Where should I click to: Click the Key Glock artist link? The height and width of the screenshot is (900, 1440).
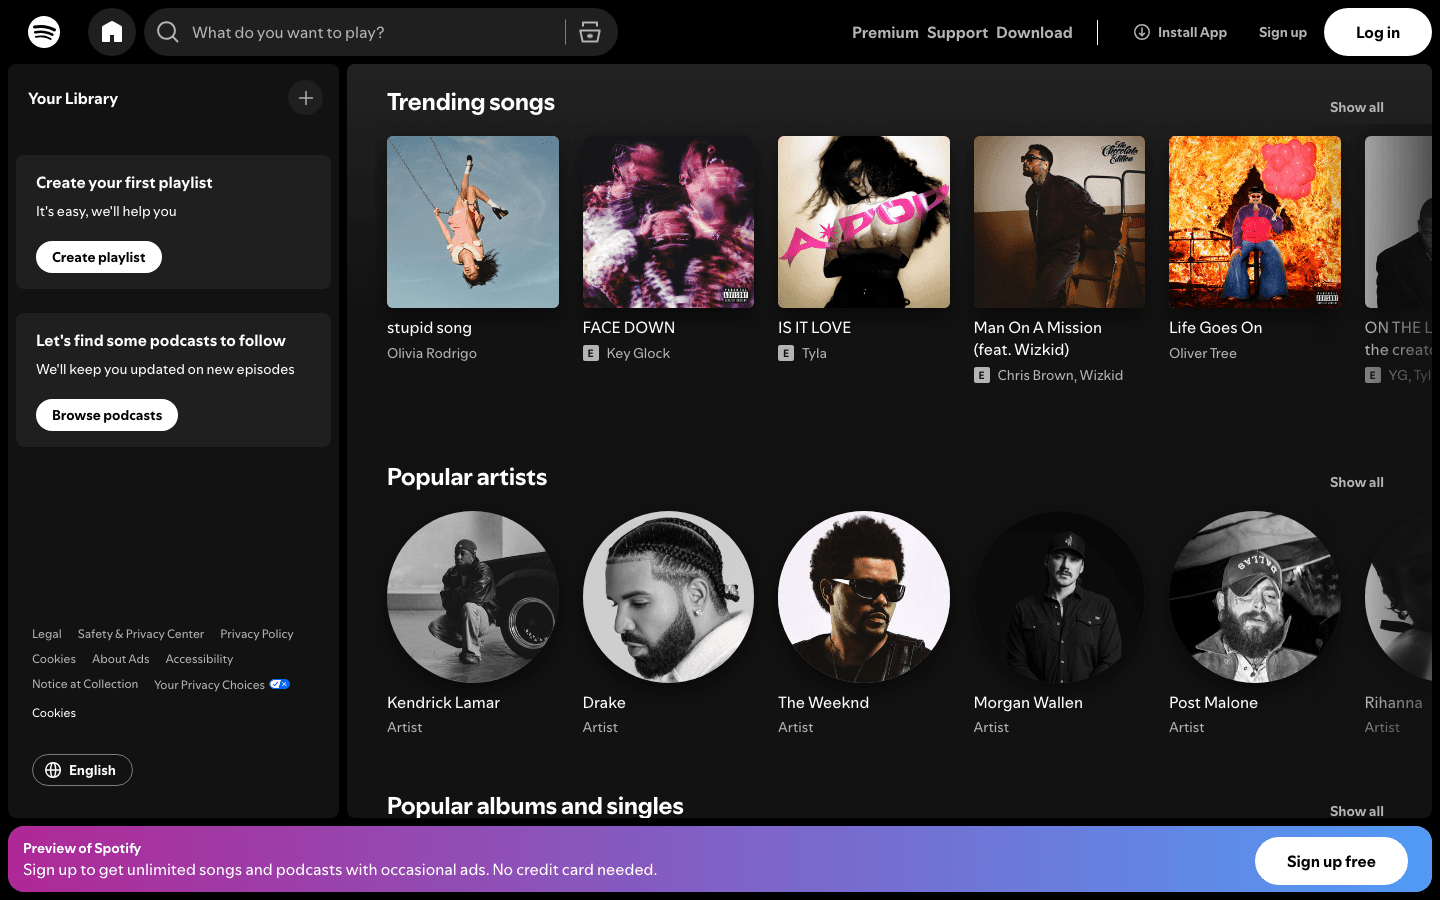tap(638, 353)
